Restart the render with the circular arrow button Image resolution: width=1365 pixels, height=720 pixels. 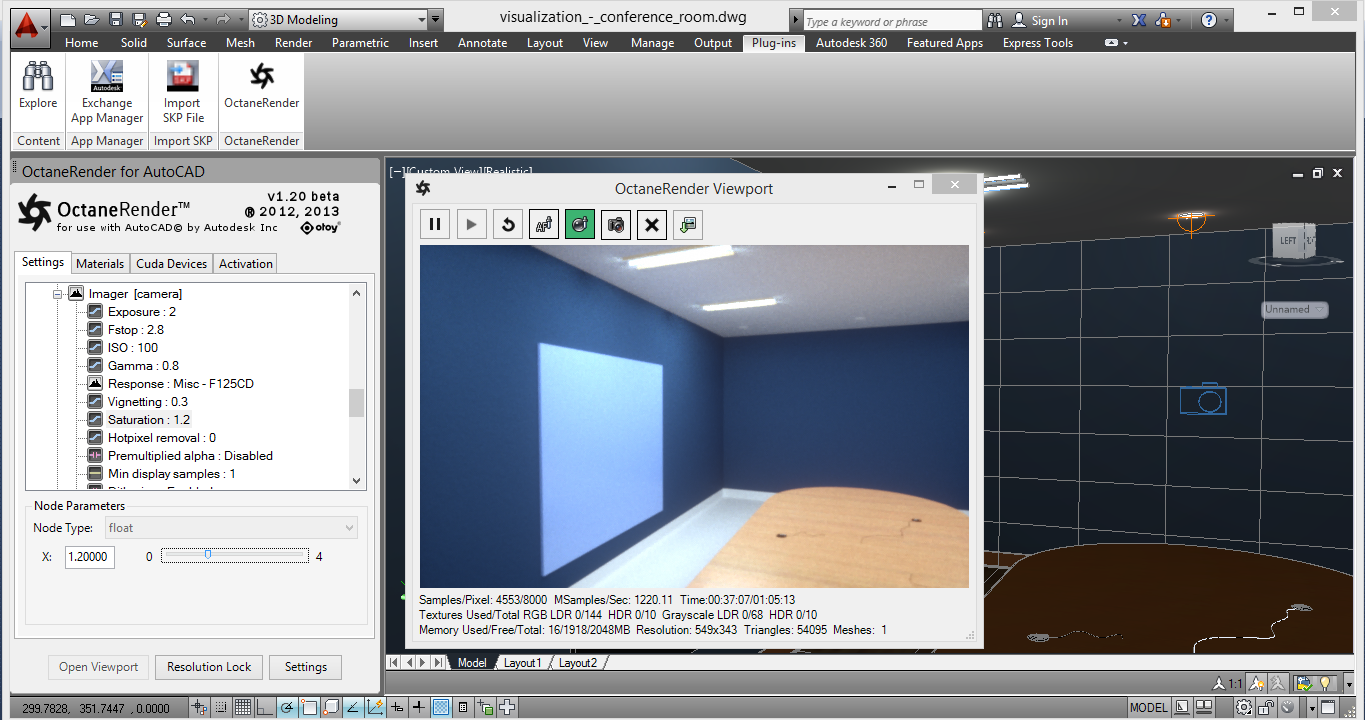click(508, 224)
